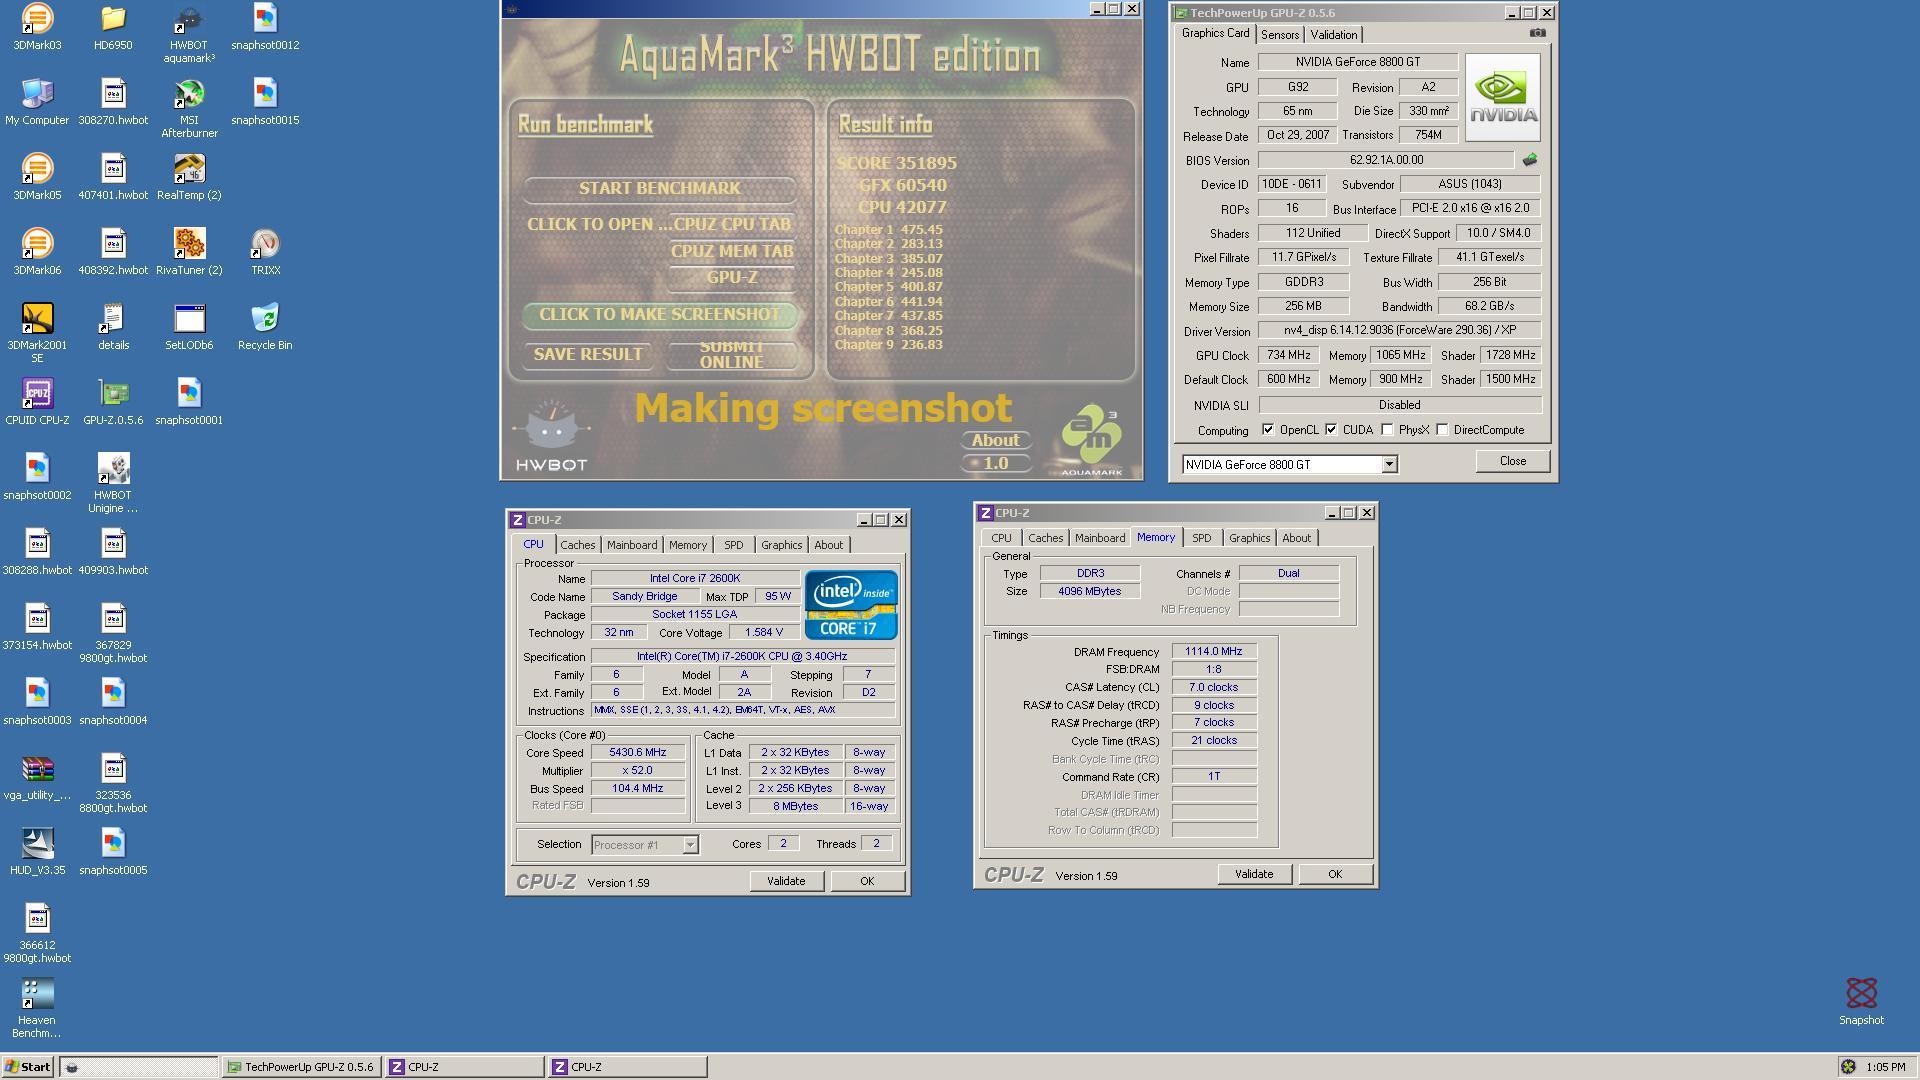This screenshot has height=1080, width=1920.
Task: Open the 3DMark03 desktop icon
Action: 37,27
